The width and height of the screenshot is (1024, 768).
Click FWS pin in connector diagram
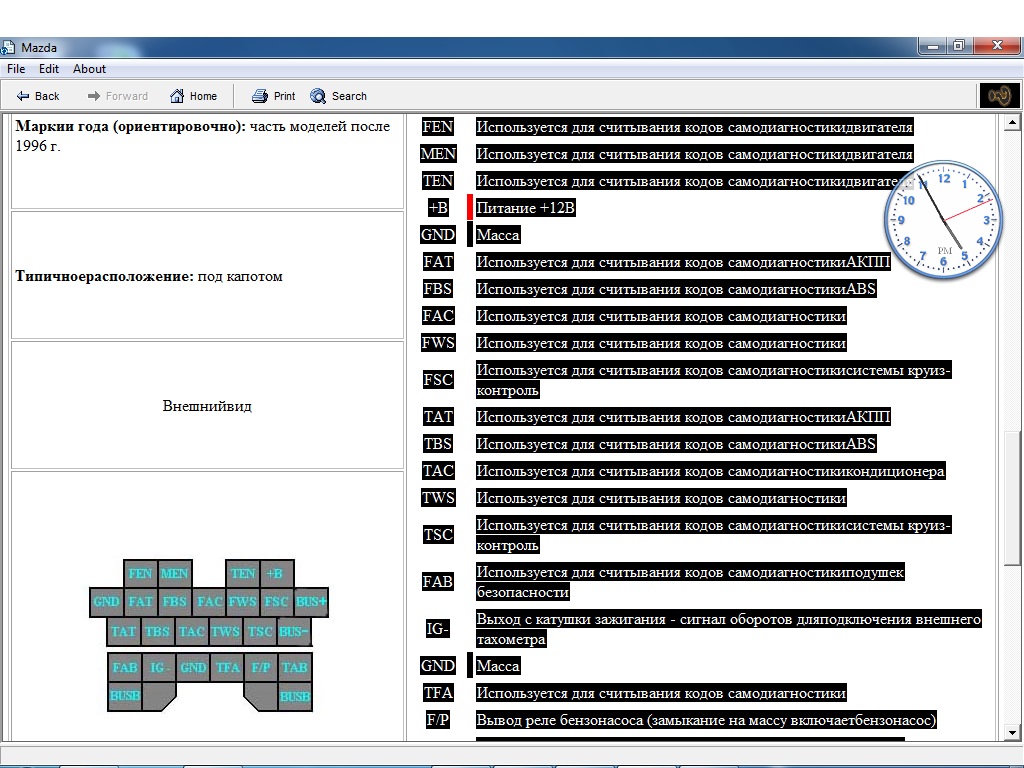pos(243,601)
